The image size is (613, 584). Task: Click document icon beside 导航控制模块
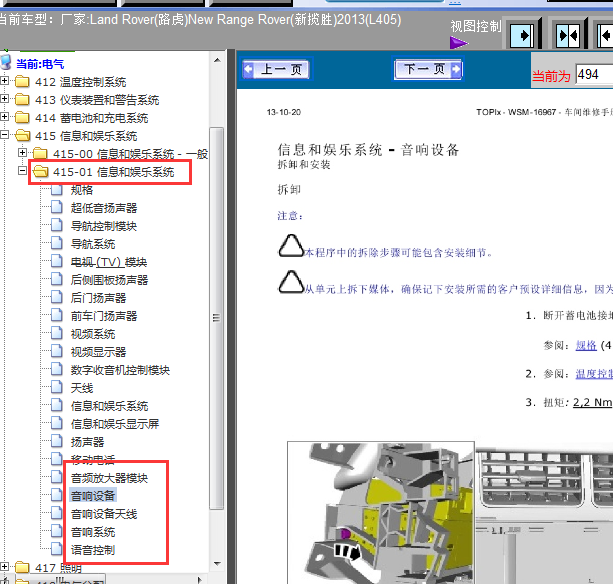[57, 224]
